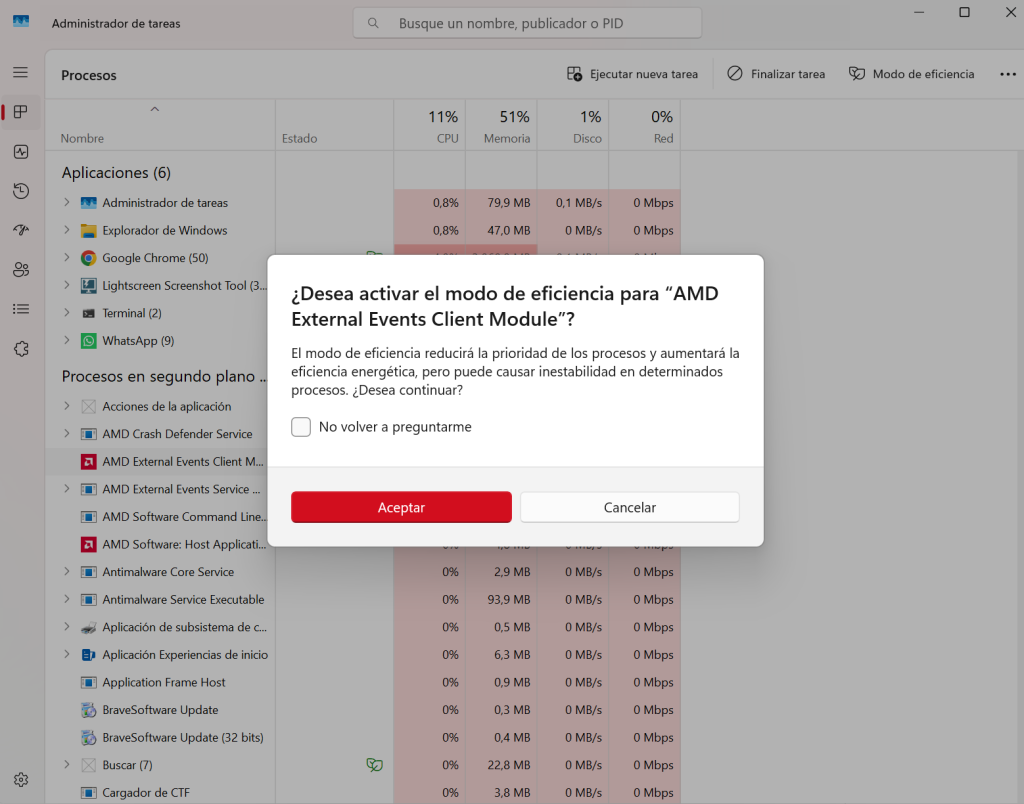Image resolution: width=1024 pixels, height=804 pixels.
Task: Expand the Buscar (7) group
Action: click(67, 765)
